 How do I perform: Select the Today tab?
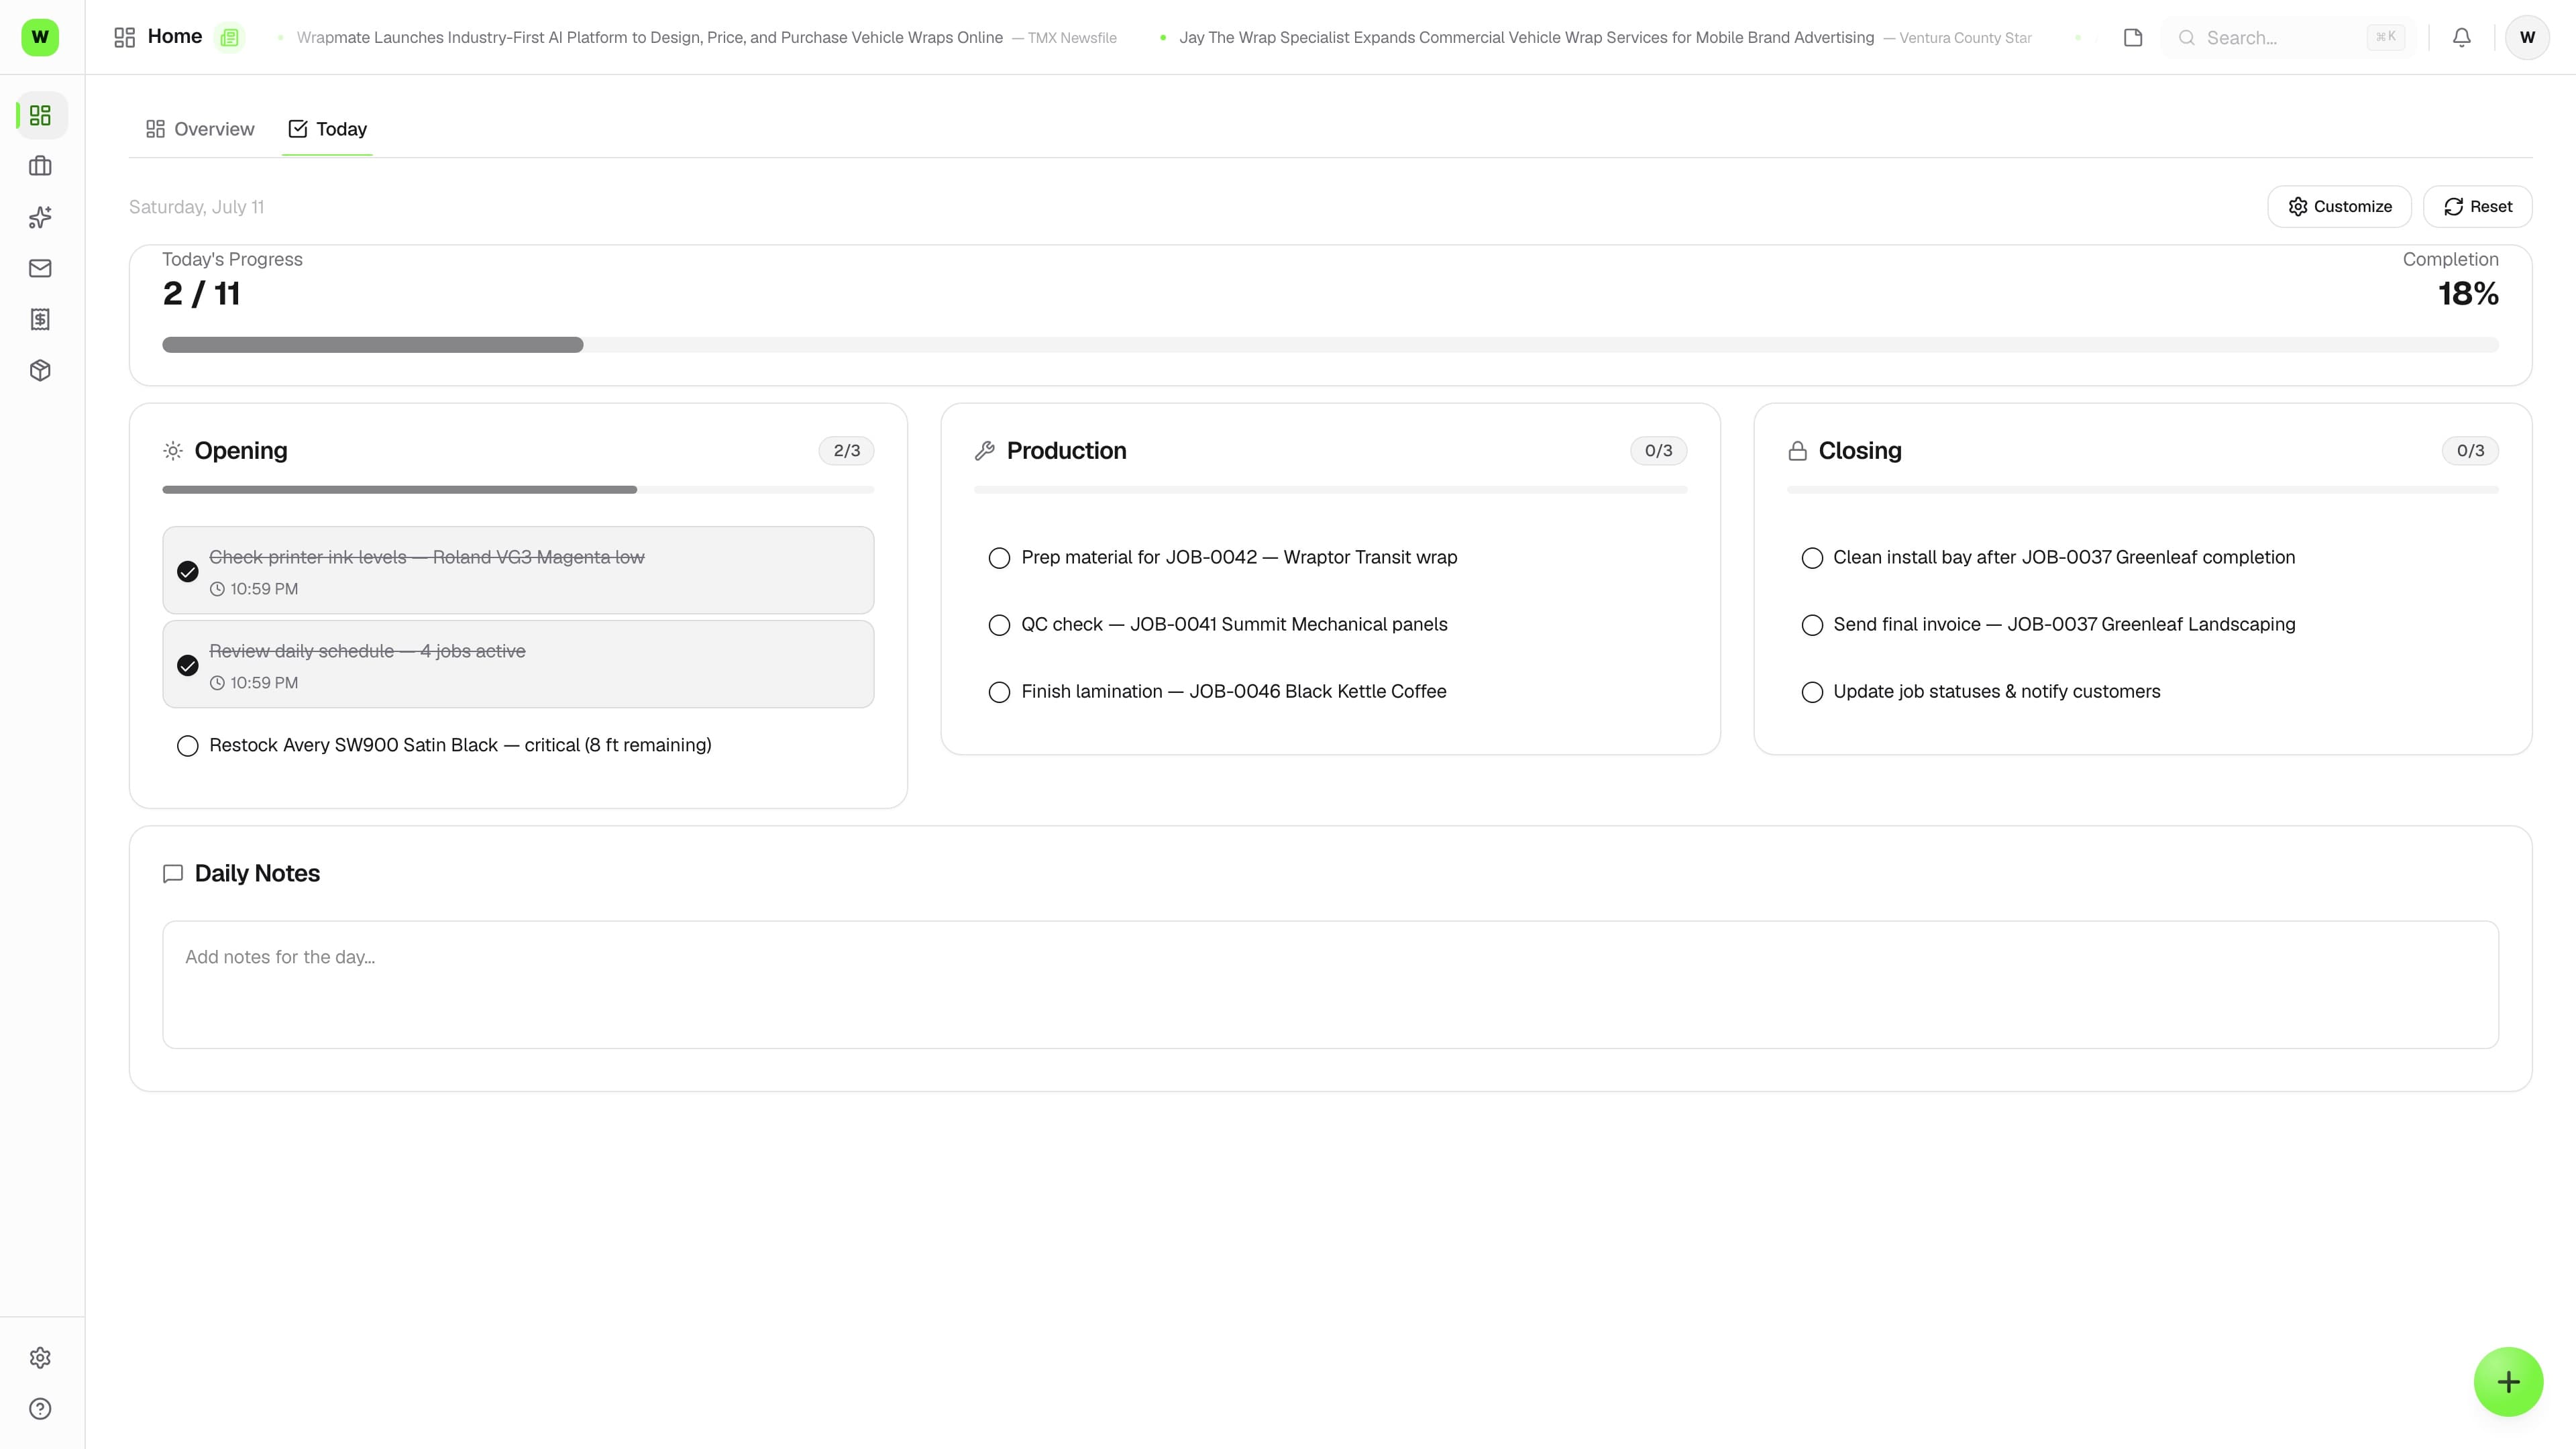coord(327,129)
